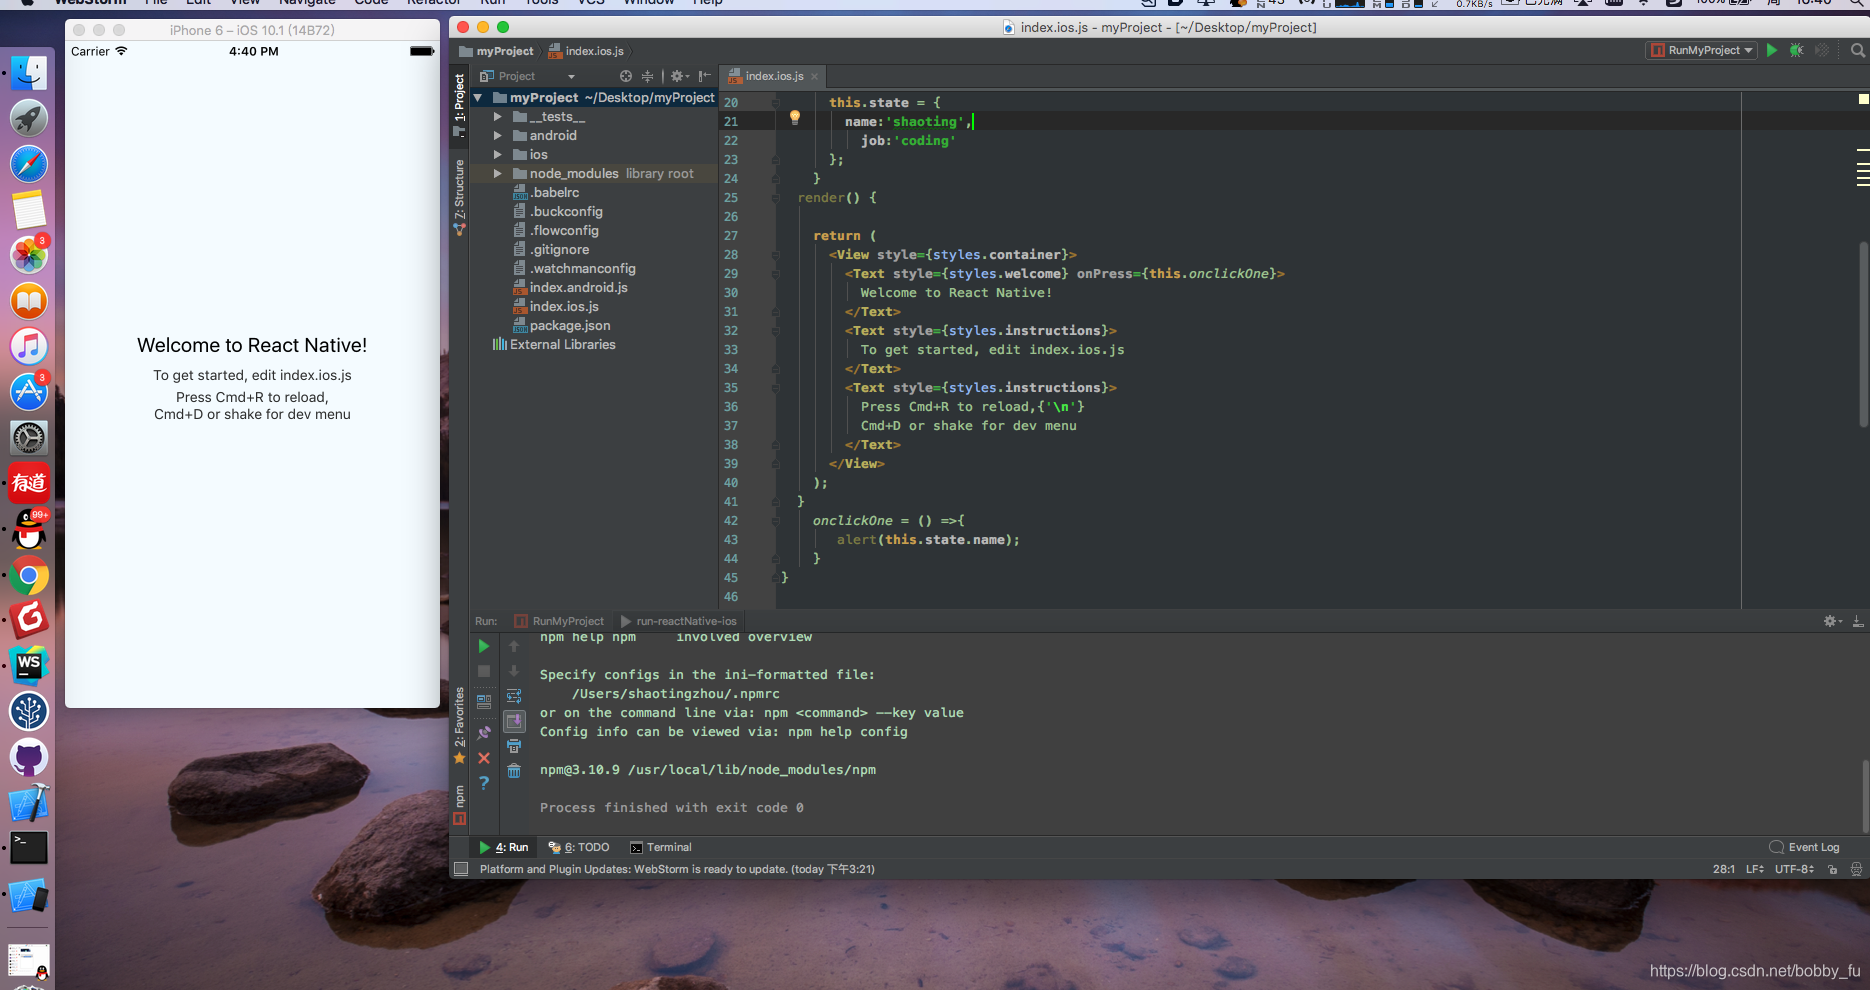Expand the ios folder
1870x990 pixels.
pyautogui.click(x=497, y=155)
